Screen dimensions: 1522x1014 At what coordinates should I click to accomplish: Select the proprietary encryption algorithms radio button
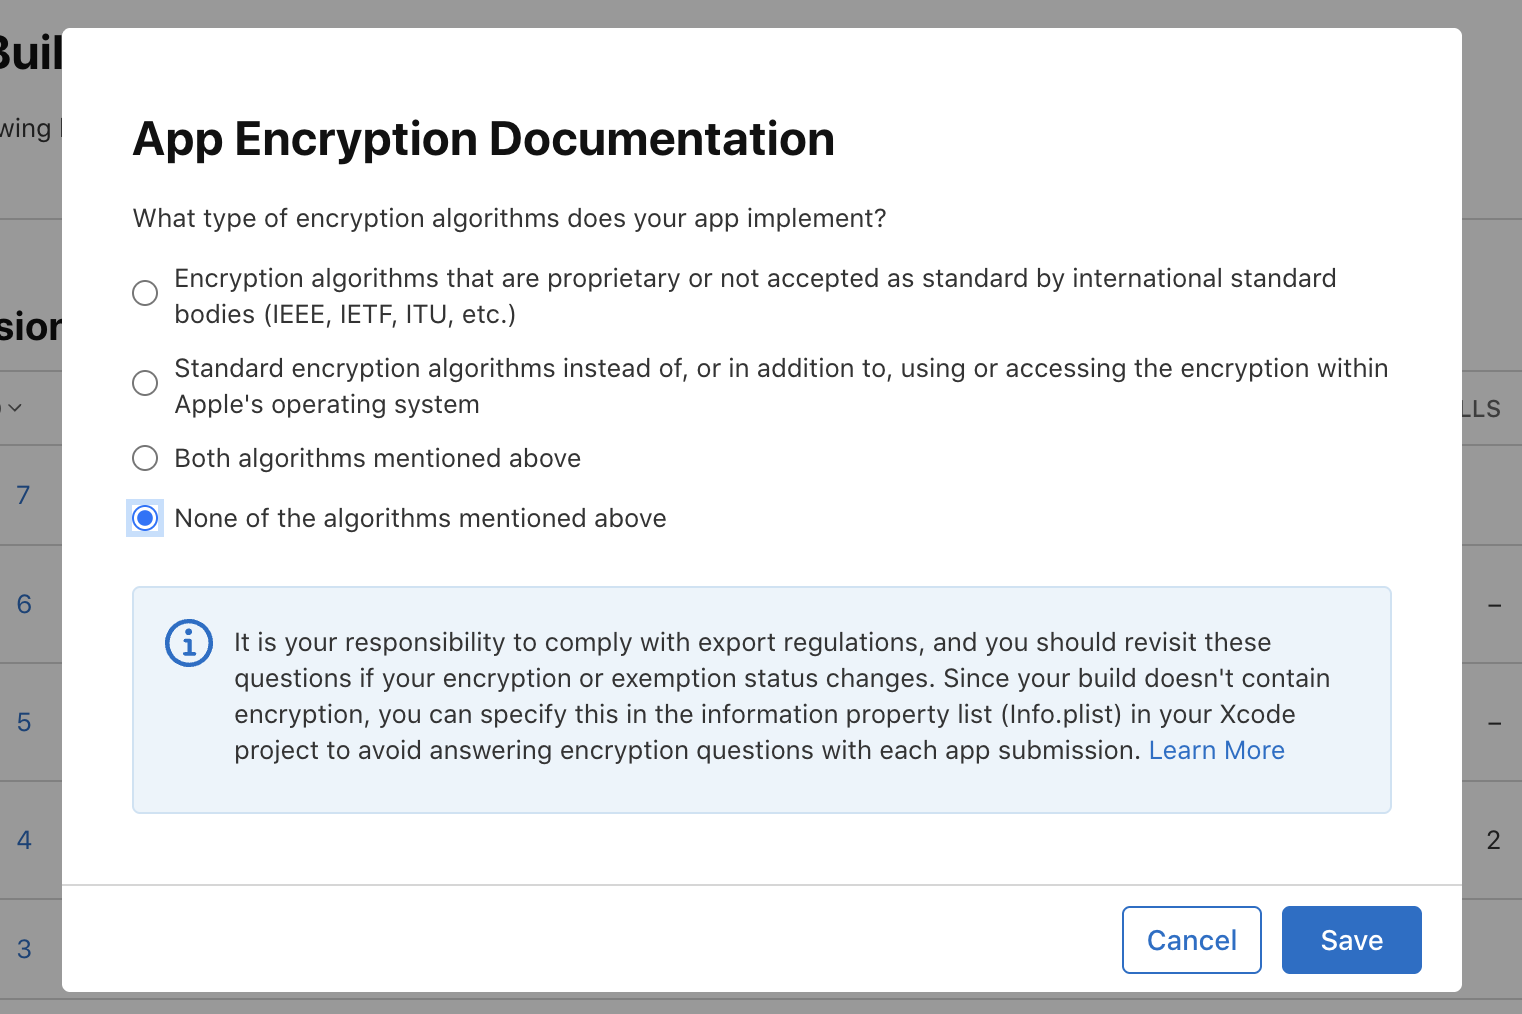(x=145, y=293)
